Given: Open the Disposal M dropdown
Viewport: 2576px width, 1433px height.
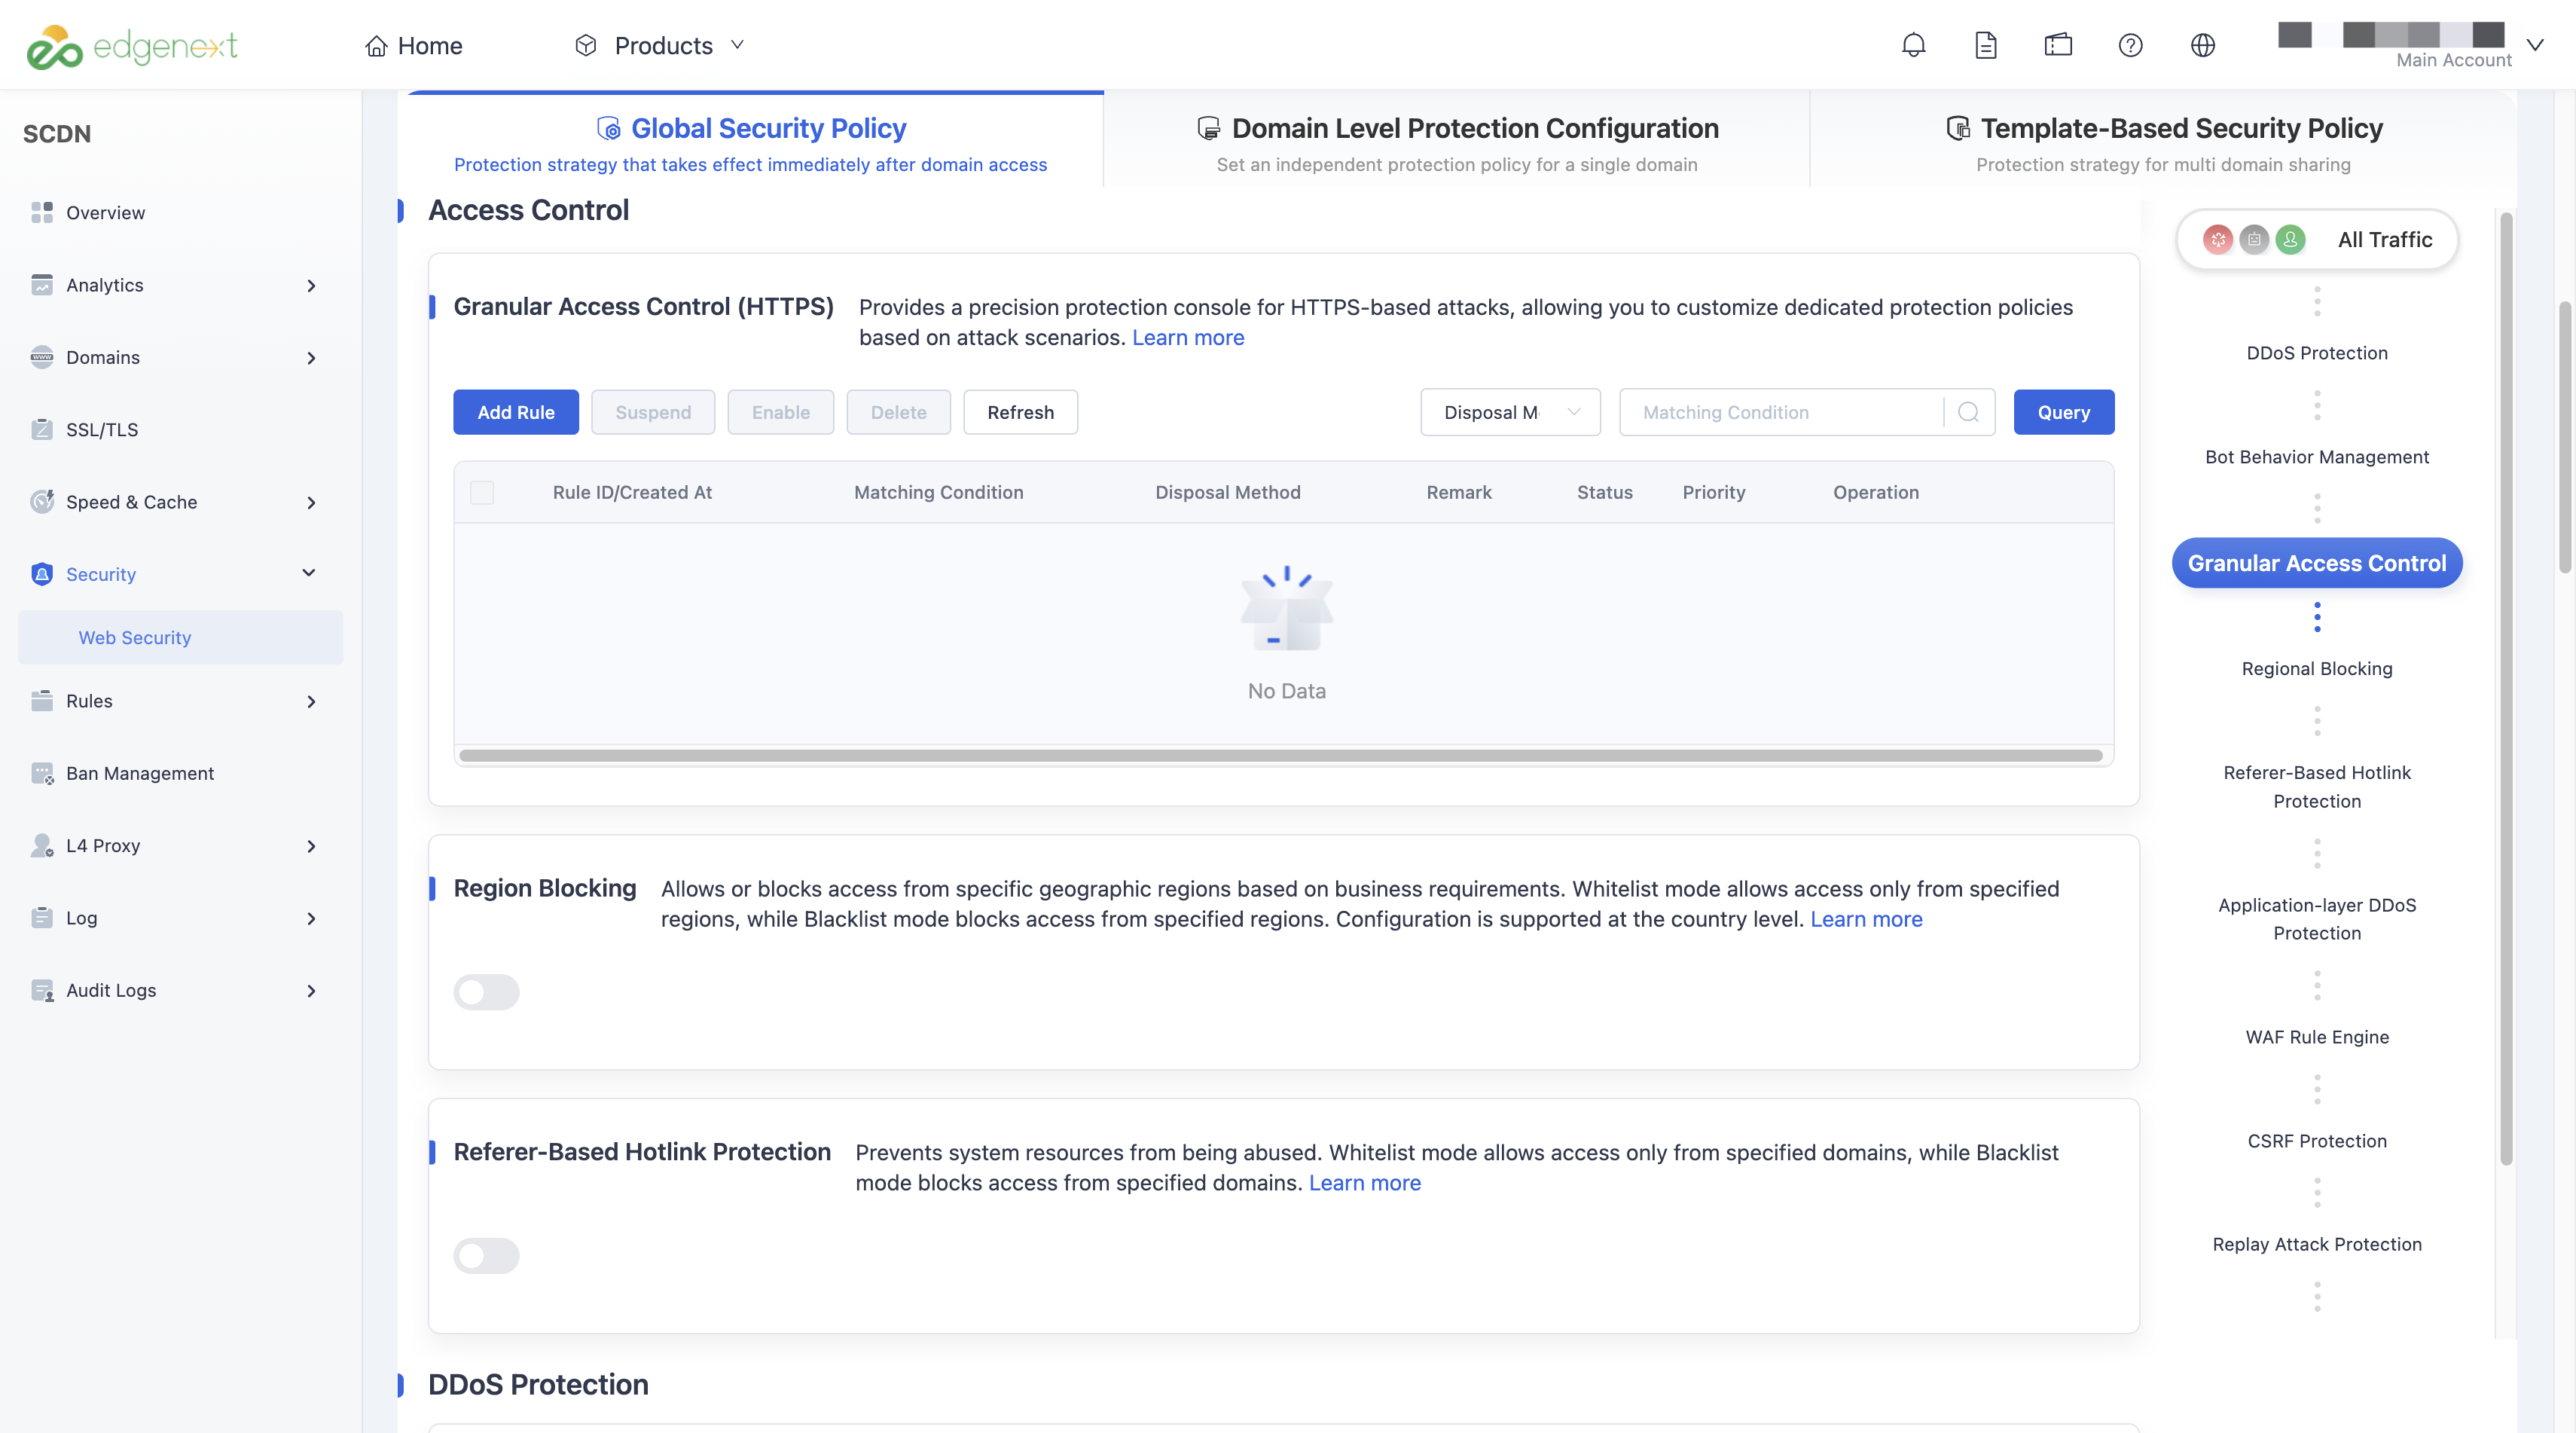Looking at the screenshot, I should point(1510,412).
